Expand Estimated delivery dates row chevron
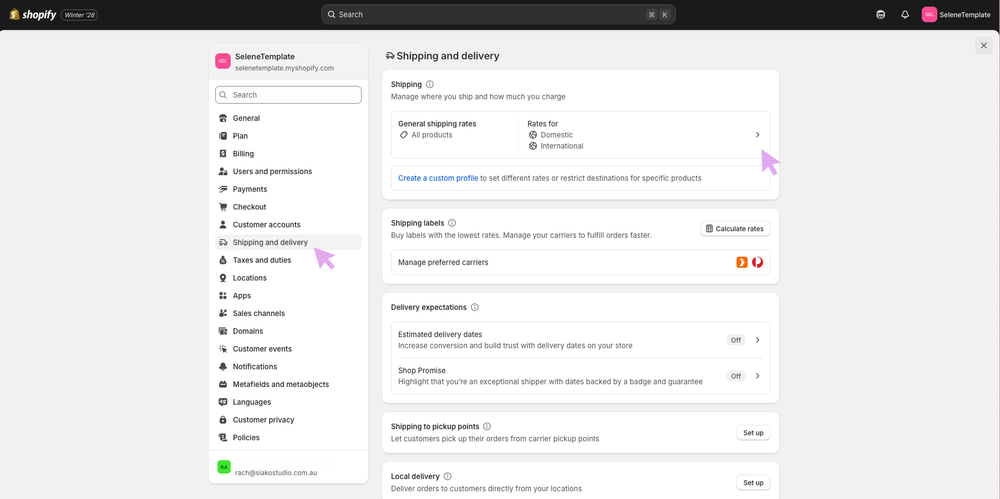The width and height of the screenshot is (1000, 499). 758,340
